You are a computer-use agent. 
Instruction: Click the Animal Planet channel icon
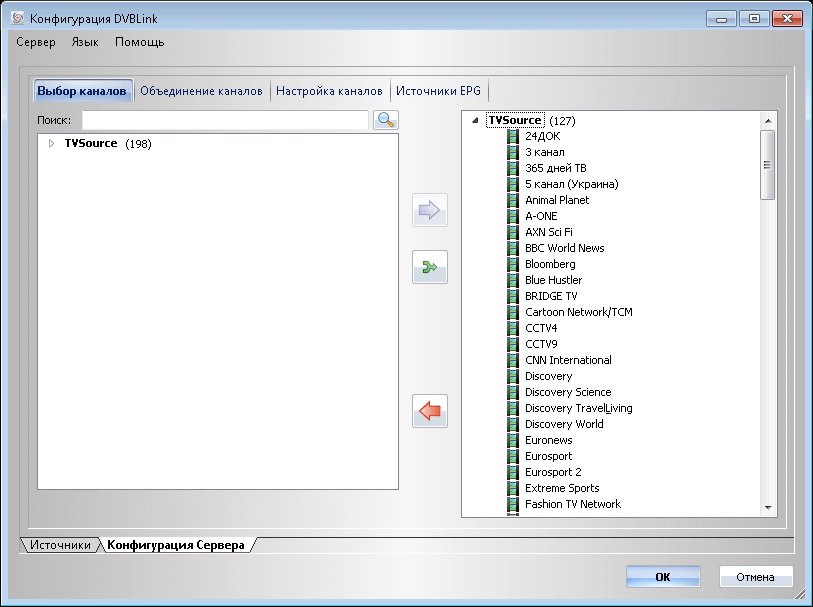[x=513, y=200]
